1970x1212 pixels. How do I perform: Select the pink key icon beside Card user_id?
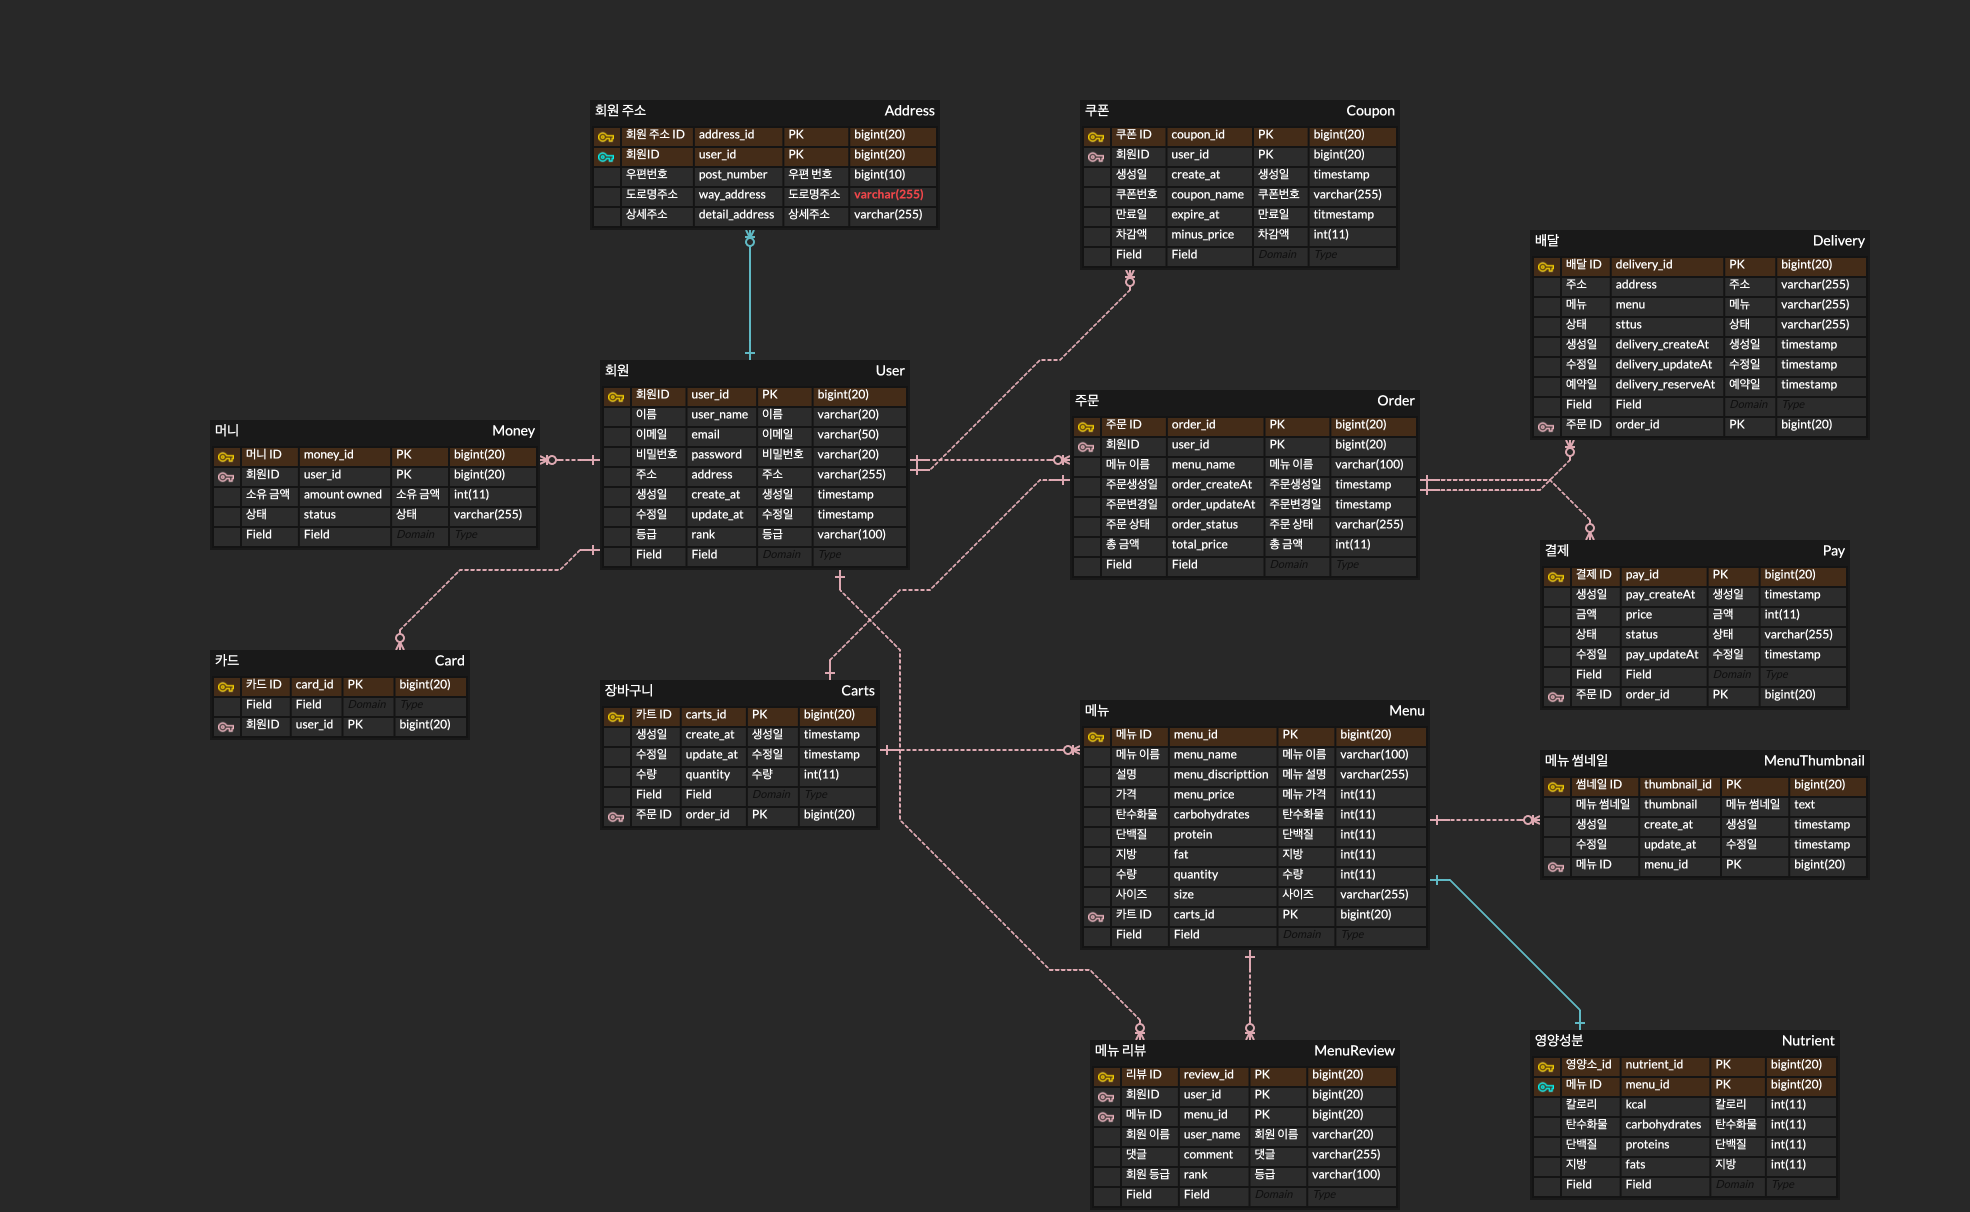tap(226, 726)
